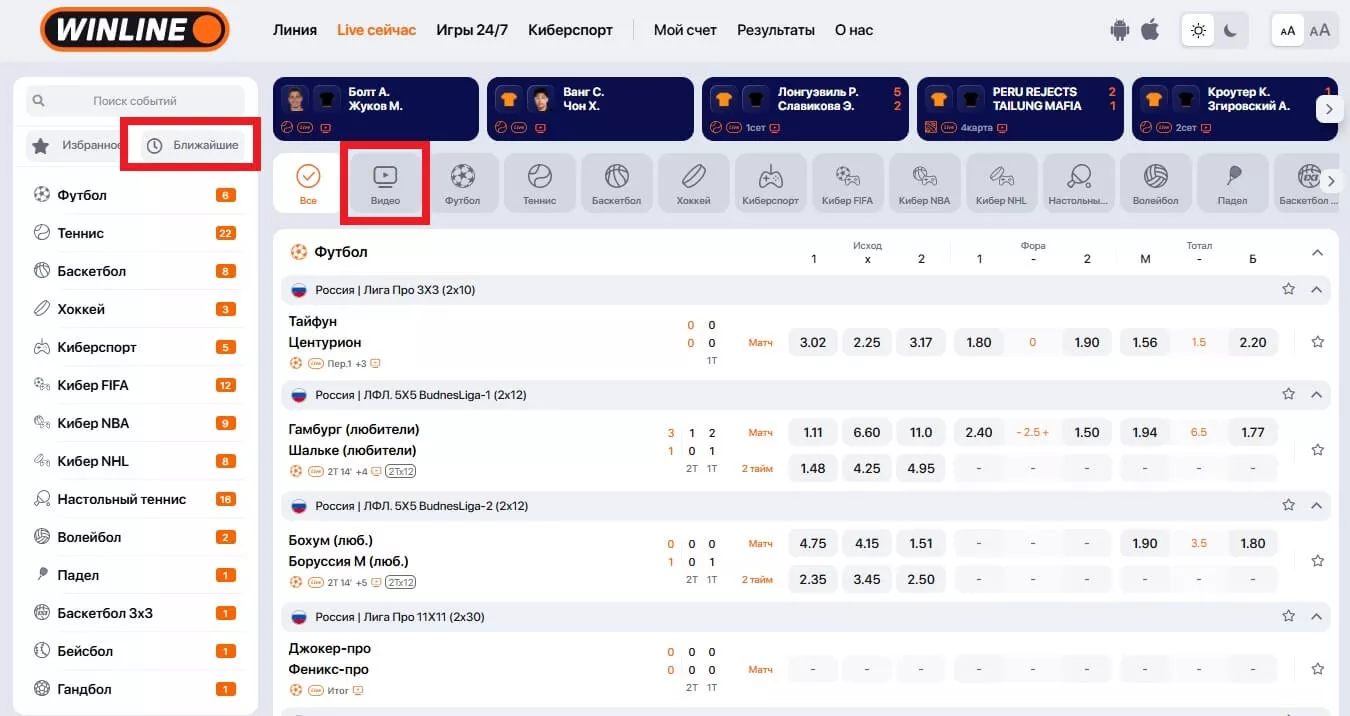Open Теннис in the sidebar list
Screen dimensions: 1350x716
(x=81, y=233)
